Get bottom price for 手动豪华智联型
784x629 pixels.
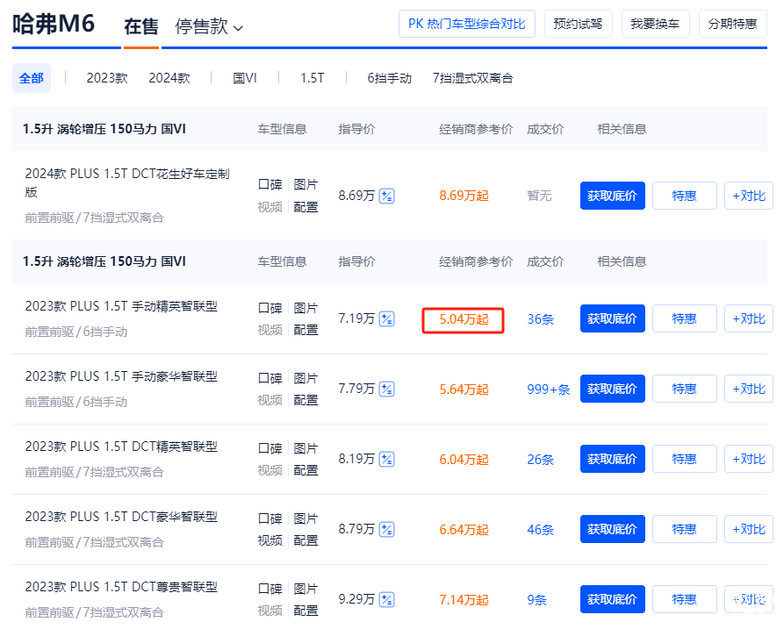coord(612,389)
